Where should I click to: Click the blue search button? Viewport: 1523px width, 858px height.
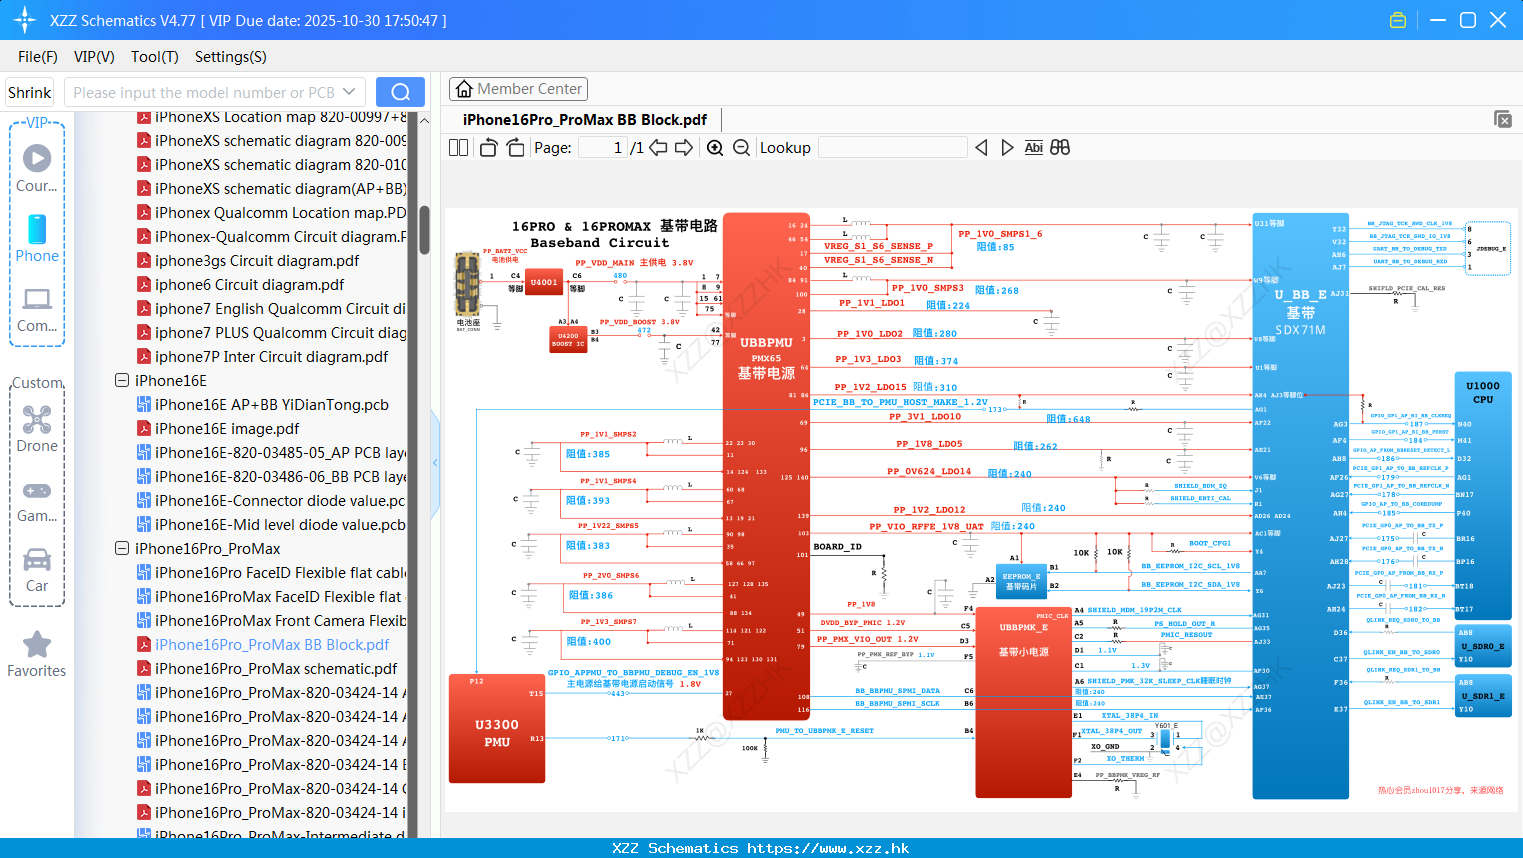[400, 92]
